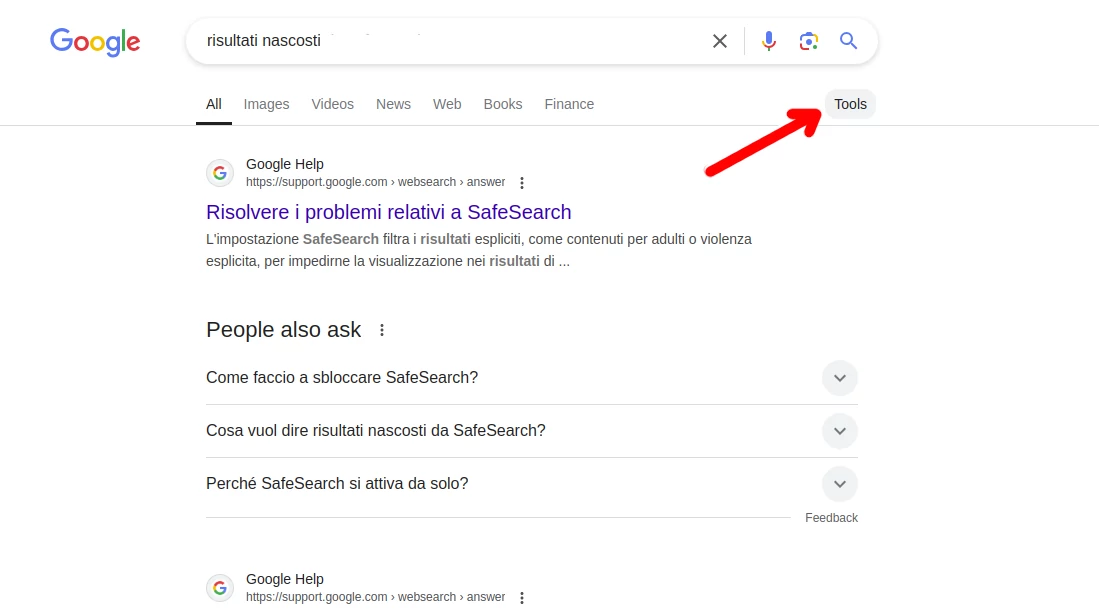Image resolution: width=1099 pixels, height=611 pixels.
Task: Switch to the Images tab
Action: point(266,104)
